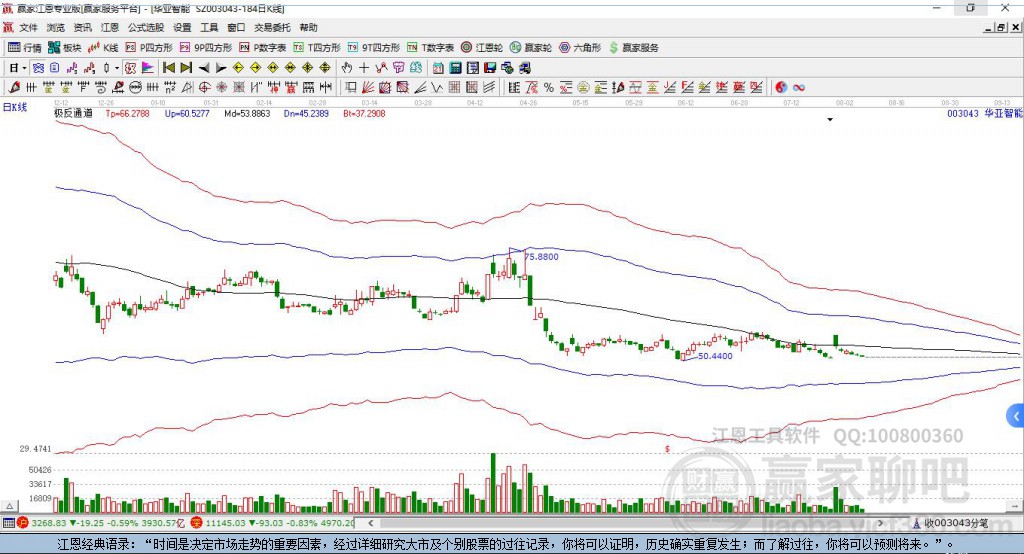Open the 交易委托 menu
This screenshot has height=554, width=1024.
[272, 27]
